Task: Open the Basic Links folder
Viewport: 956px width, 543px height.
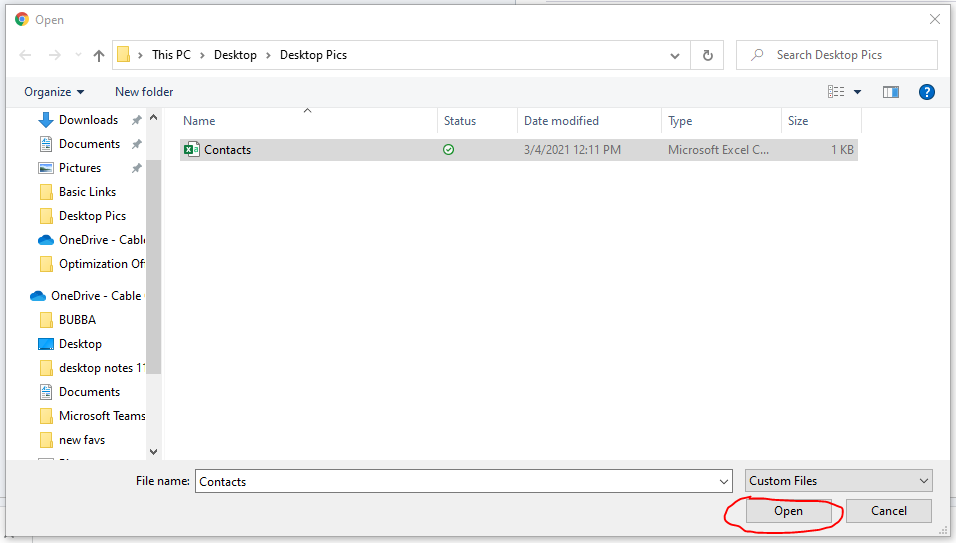Action: point(87,192)
